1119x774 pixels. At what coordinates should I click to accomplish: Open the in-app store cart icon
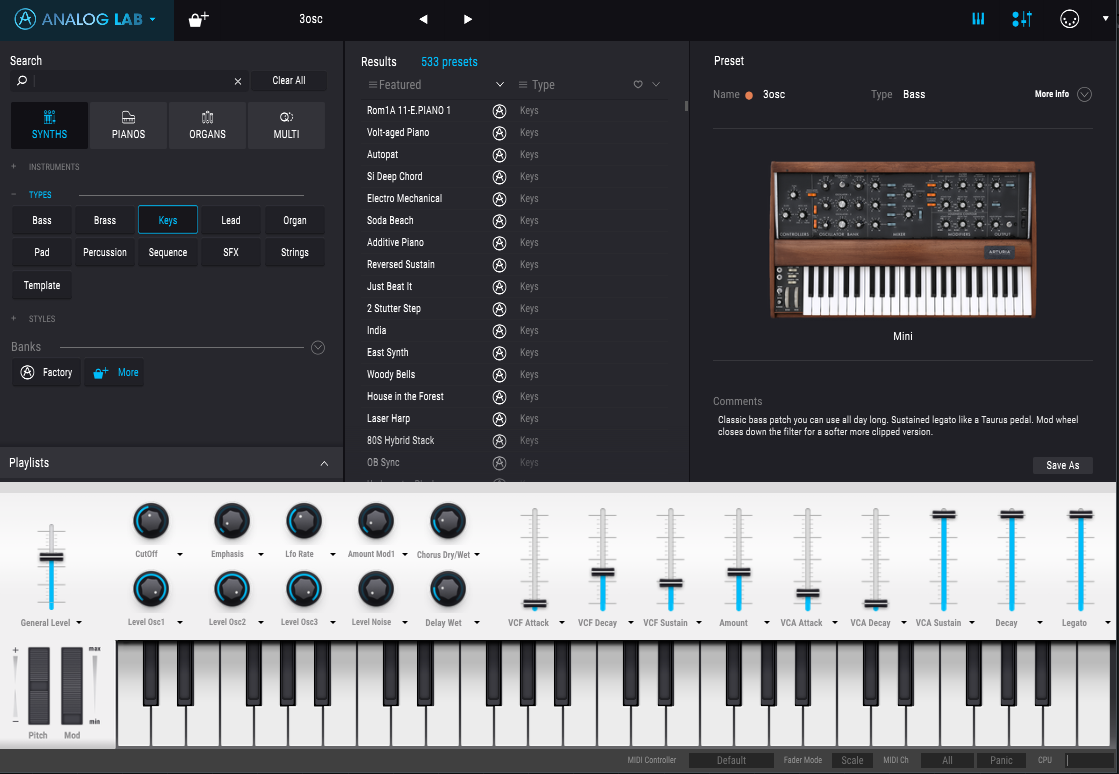(197, 19)
